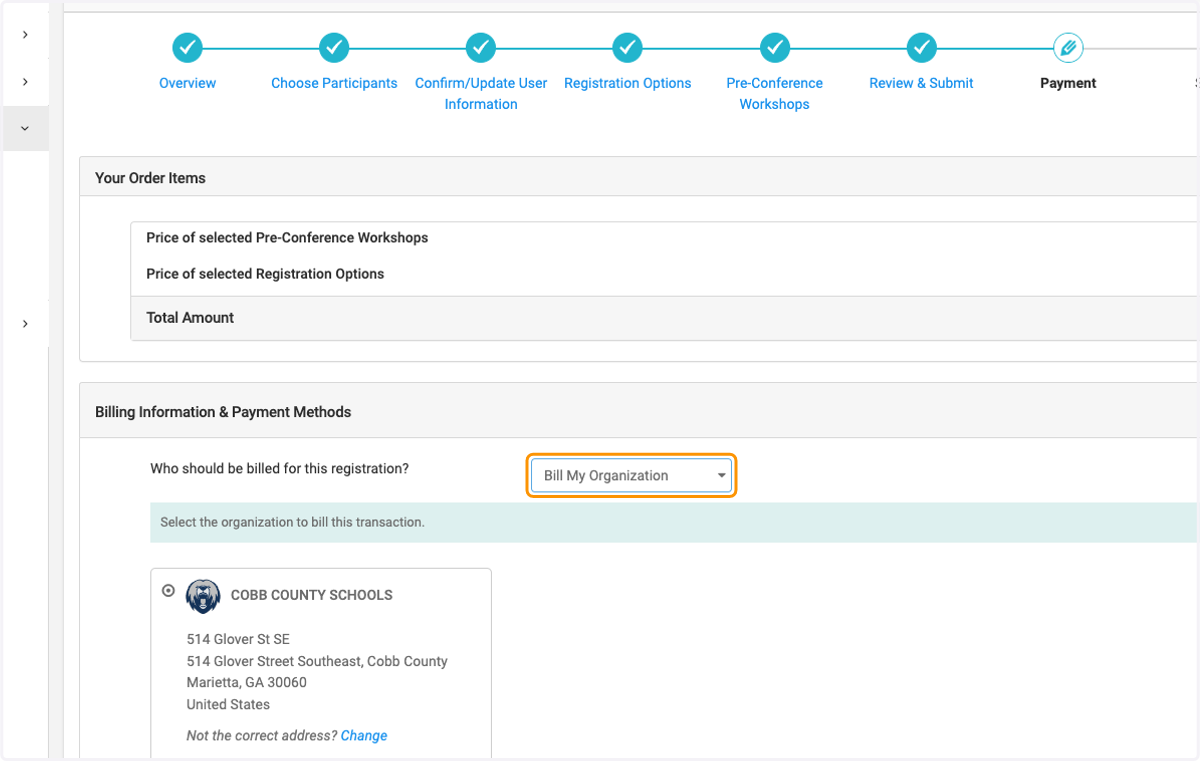Select the Cobb County Schools radio button
Screen dimensions: 1200x761
[168, 590]
